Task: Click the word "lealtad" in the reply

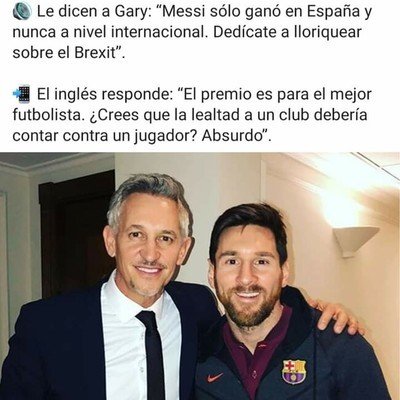Action: click(215, 115)
